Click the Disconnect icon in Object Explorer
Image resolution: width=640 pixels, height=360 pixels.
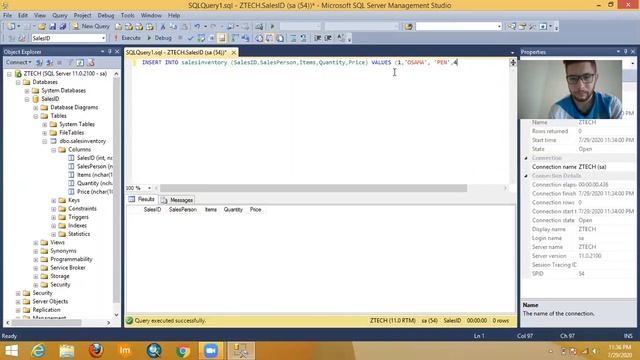click(49, 62)
